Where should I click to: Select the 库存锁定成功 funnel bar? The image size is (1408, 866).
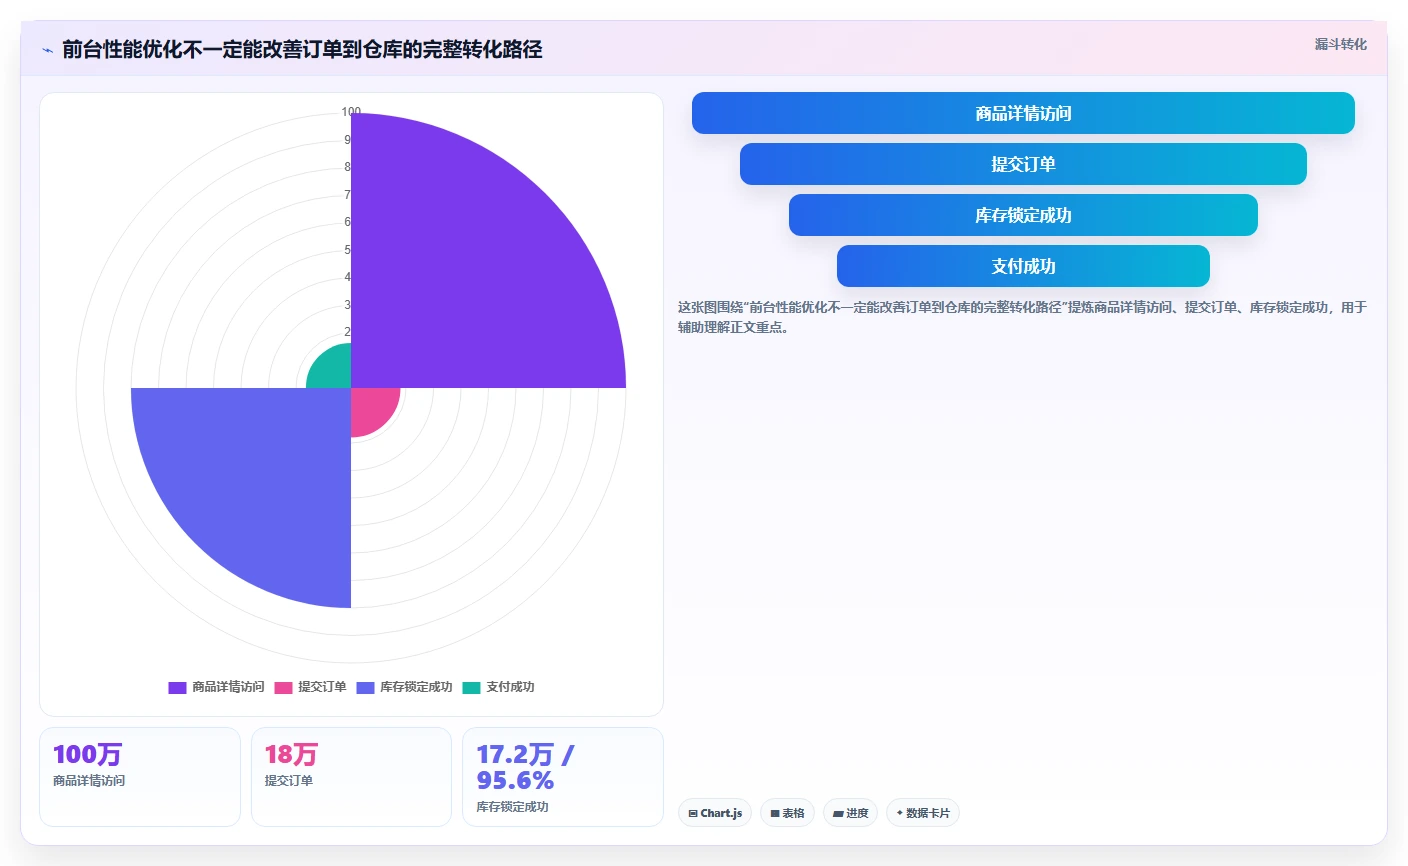point(1023,215)
